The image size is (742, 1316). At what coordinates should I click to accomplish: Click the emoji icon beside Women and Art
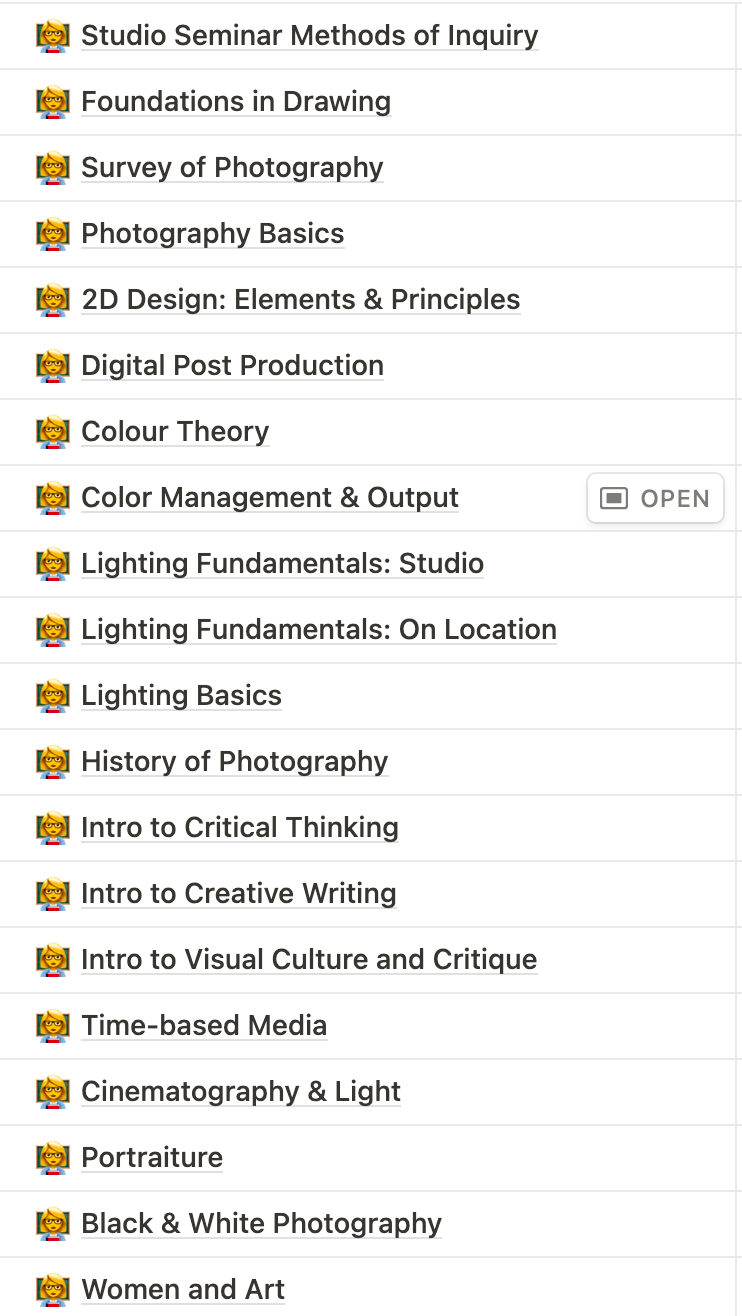click(x=52, y=1290)
